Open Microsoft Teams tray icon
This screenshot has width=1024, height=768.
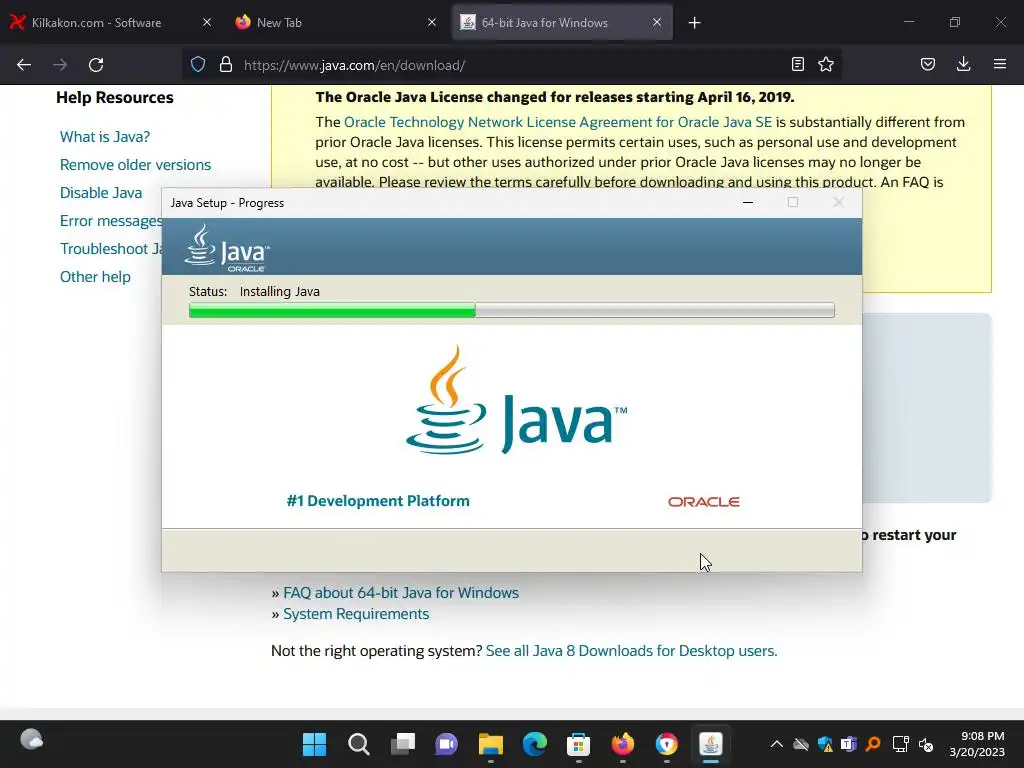pos(849,744)
